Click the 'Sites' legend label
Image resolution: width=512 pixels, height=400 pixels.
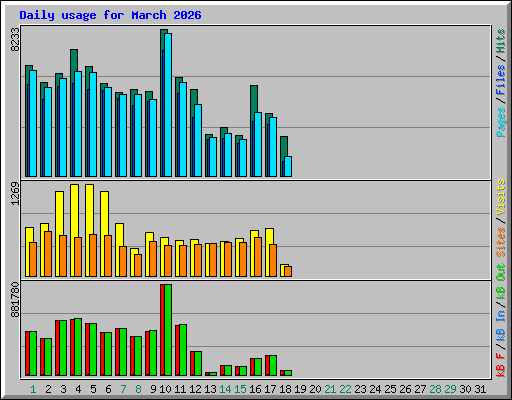point(501,242)
